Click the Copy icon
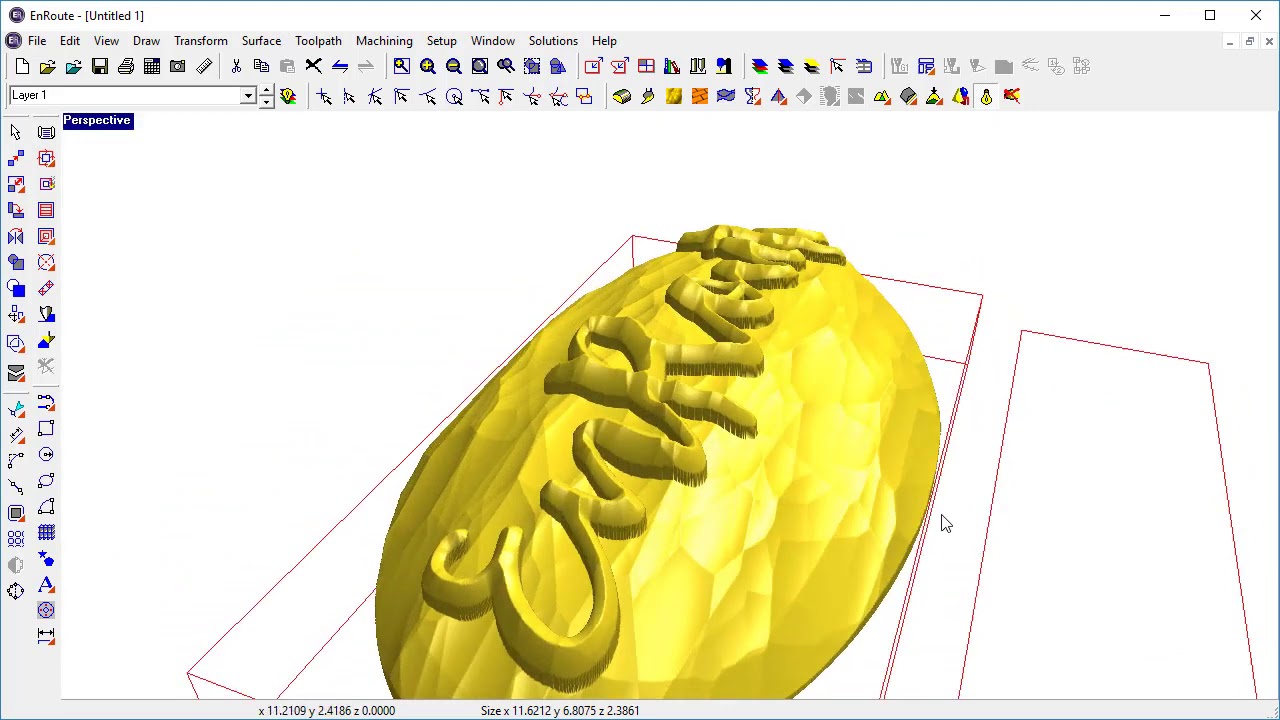Viewport: 1280px width, 720px height. [x=262, y=66]
